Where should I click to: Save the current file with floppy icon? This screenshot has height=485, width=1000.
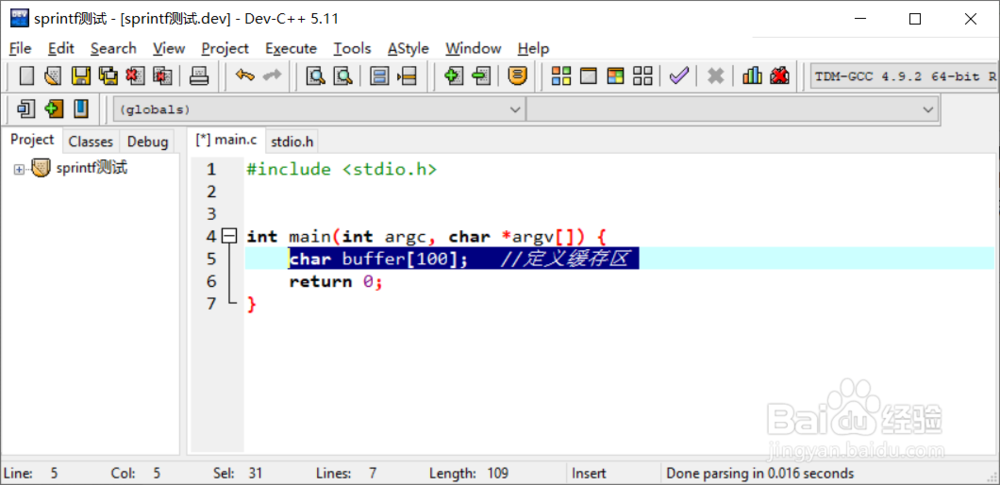80,77
